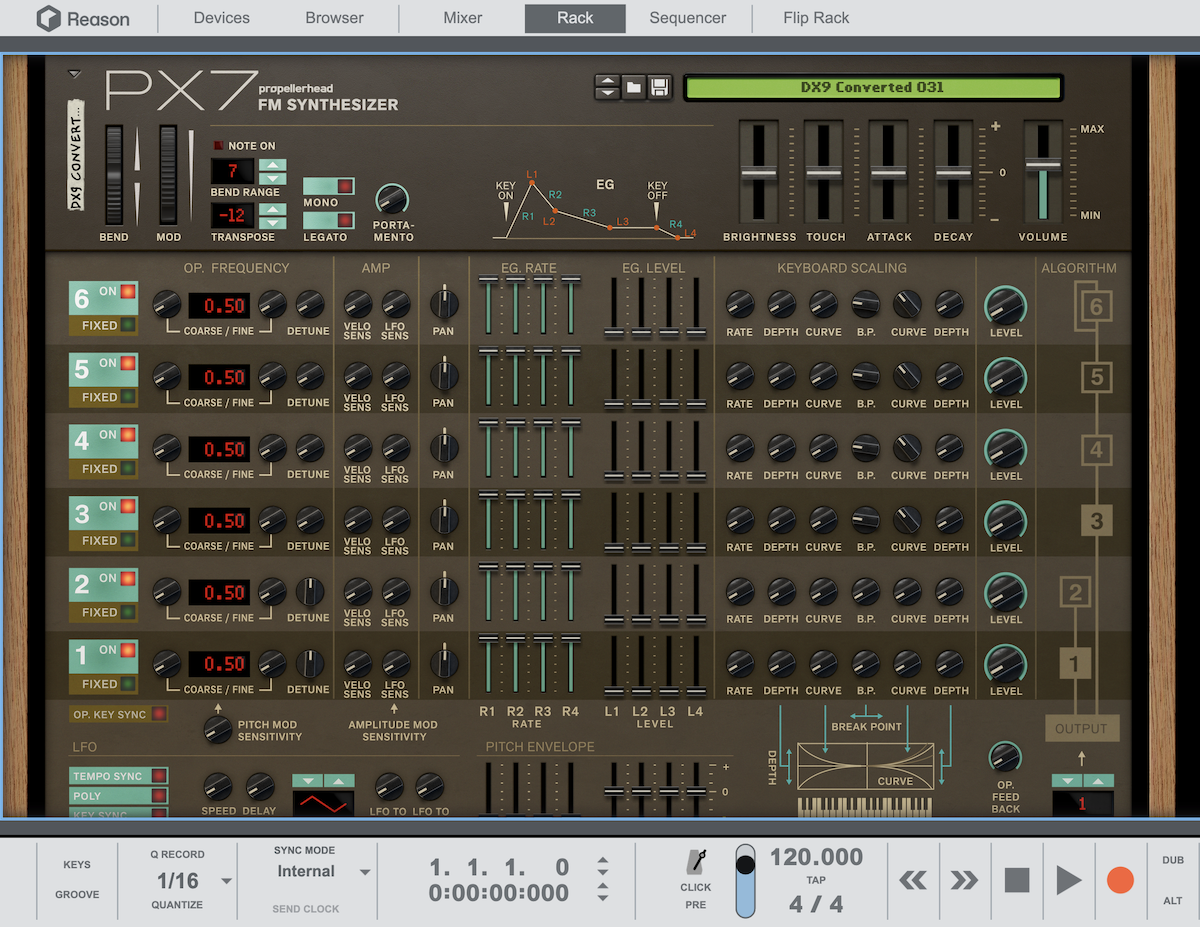Click the DX9 Converted 031 patch display
This screenshot has height=927, width=1200.
(x=872, y=87)
